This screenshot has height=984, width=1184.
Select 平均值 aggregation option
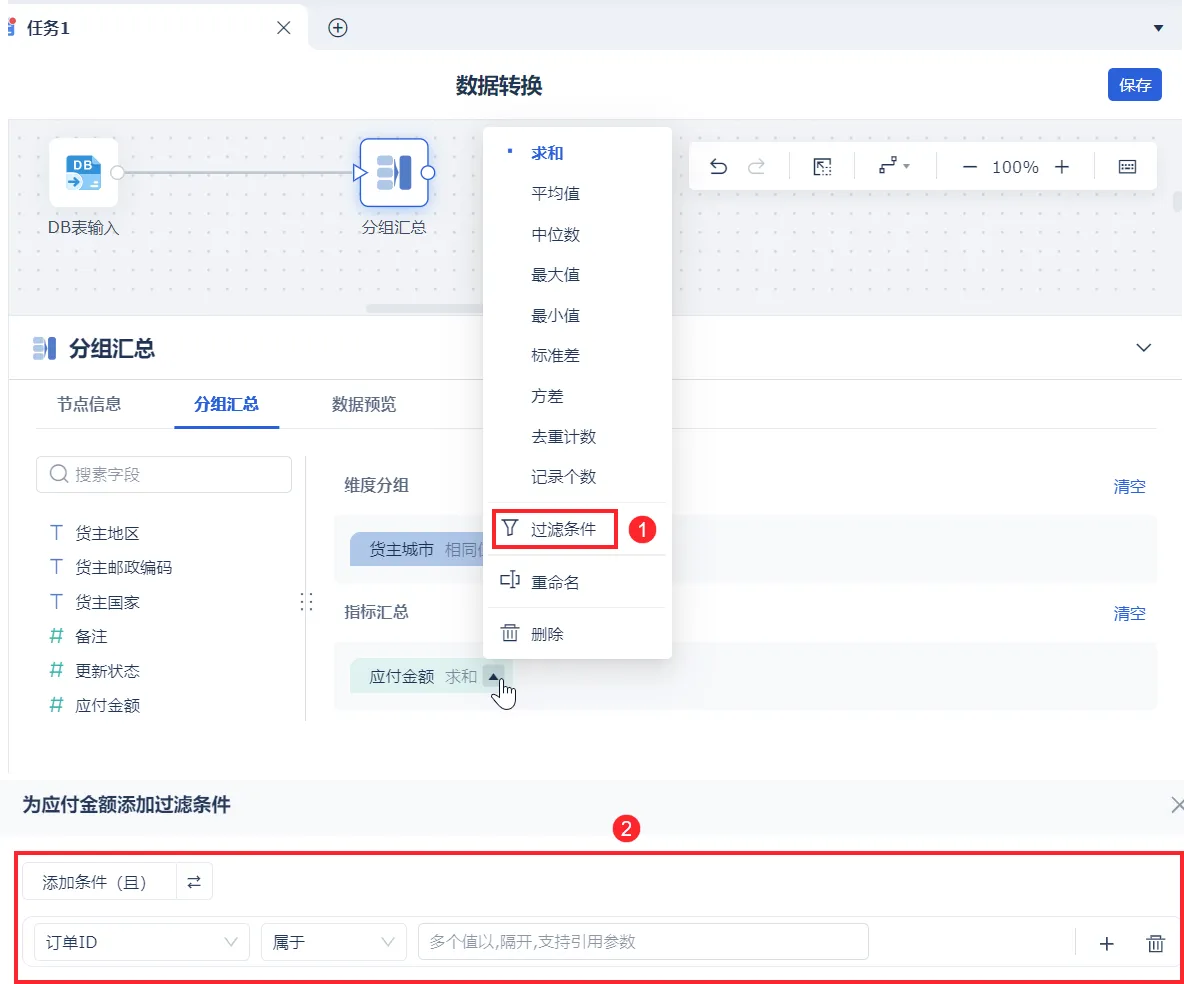pos(555,193)
